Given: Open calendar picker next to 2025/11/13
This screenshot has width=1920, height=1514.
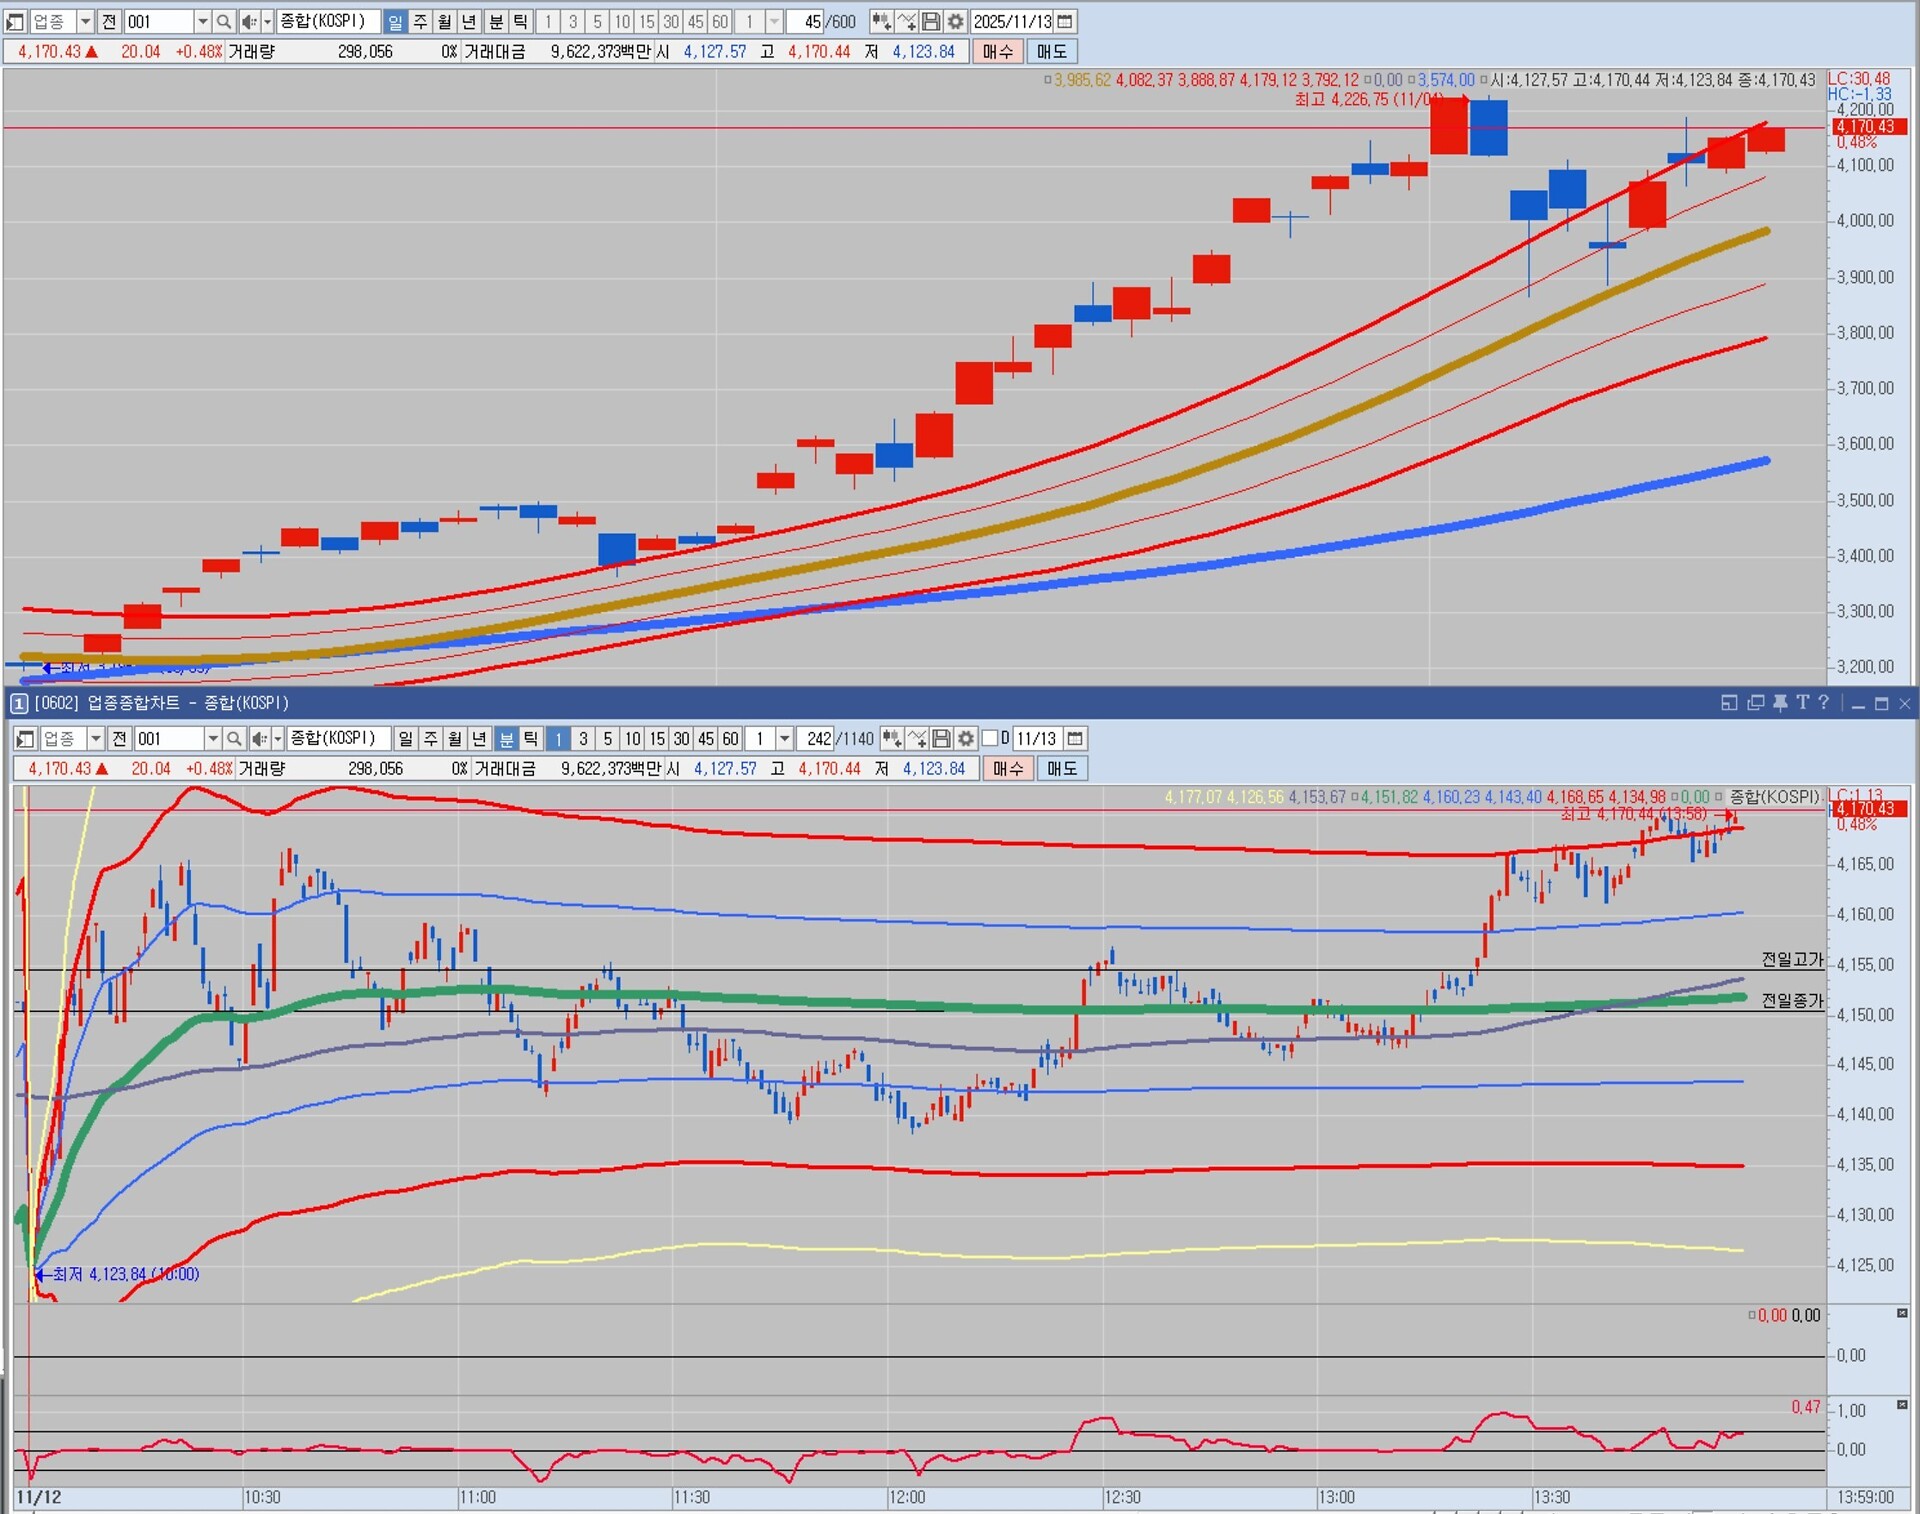Looking at the screenshot, I should pyautogui.click(x=1066, y=21).
